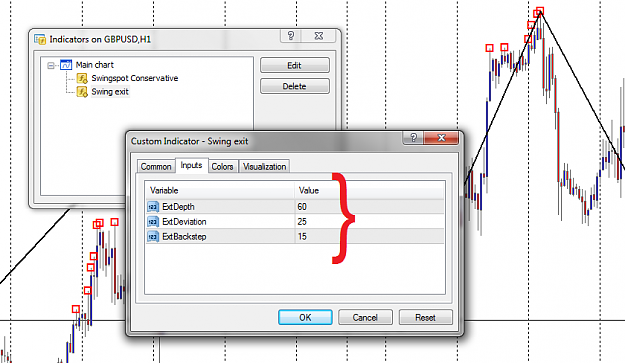The image size is (625, 363).
Task: Click the Reset button
Action: tap(425, 318)
